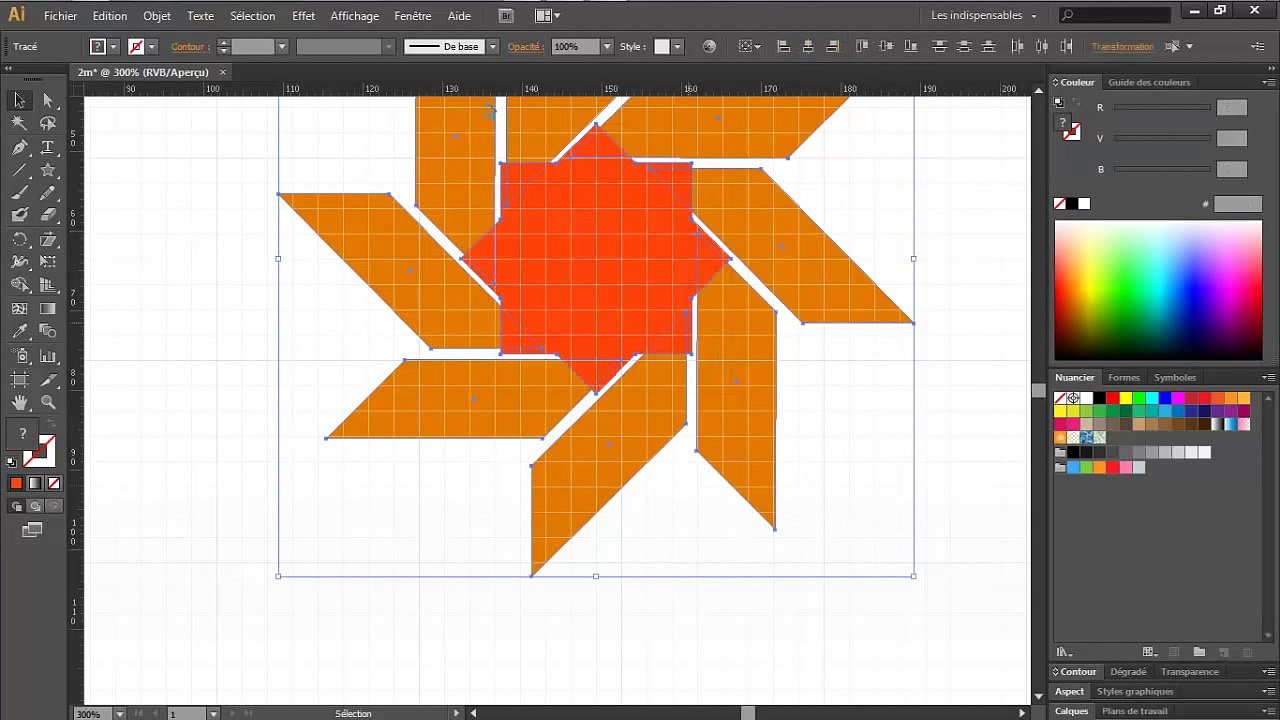Select the Lasso tool
The width and height of the screenshot is (1280, 720).
(x=48, y=123)
